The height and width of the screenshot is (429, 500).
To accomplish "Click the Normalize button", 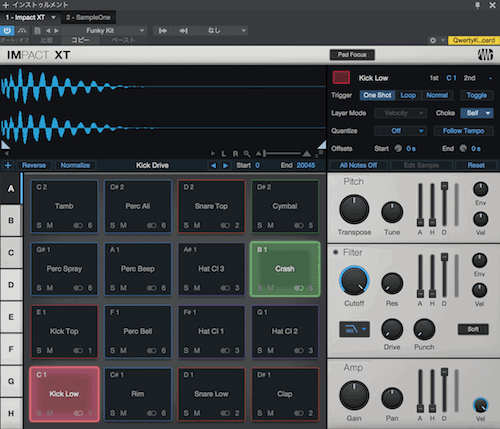I will point(75,165).
